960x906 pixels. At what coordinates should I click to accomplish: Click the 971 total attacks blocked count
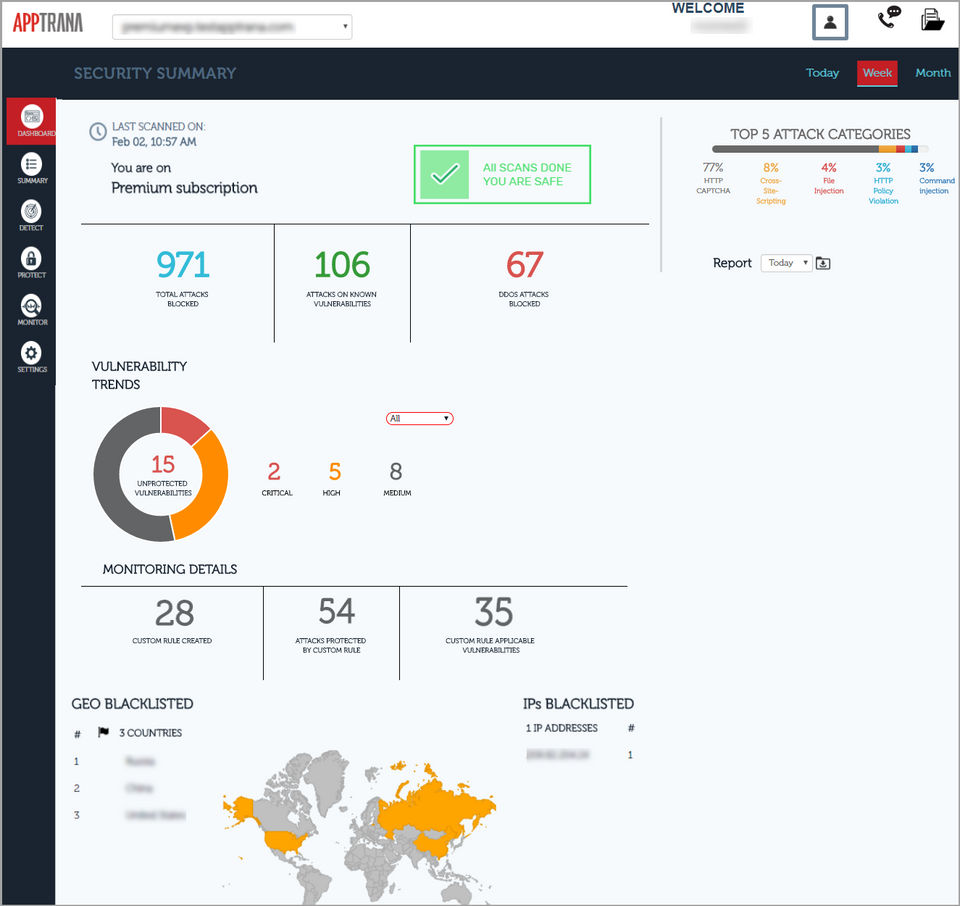(x=182, y=264)
